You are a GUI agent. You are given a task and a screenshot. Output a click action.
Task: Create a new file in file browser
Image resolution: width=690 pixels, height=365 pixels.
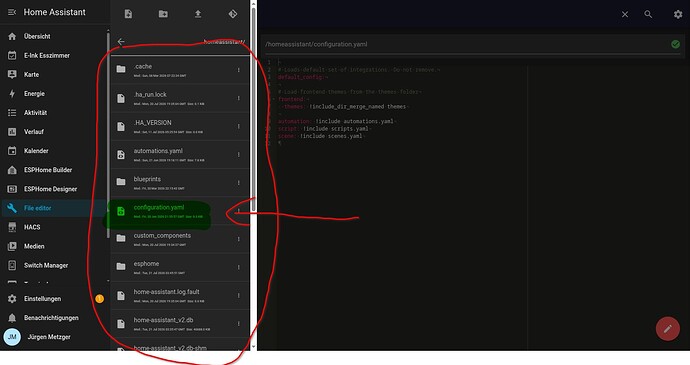128,14
